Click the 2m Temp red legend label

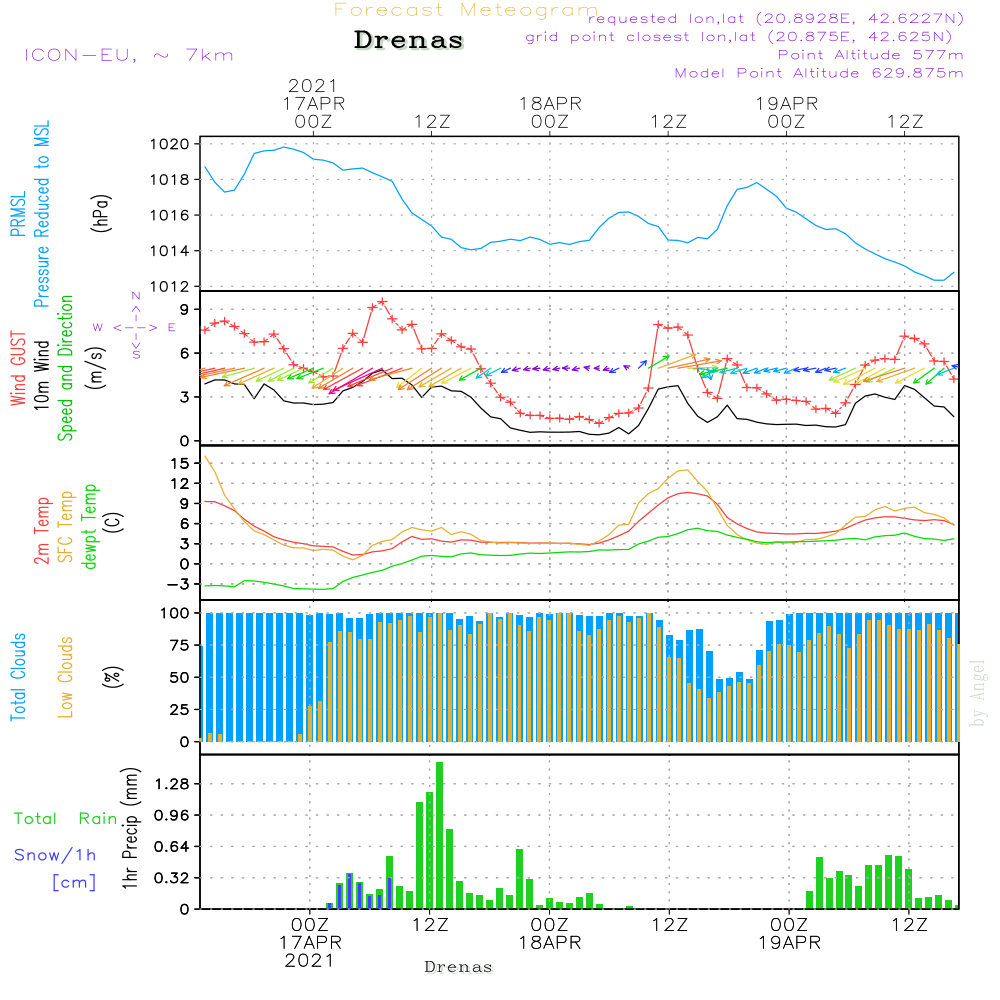tap(41, 531)
